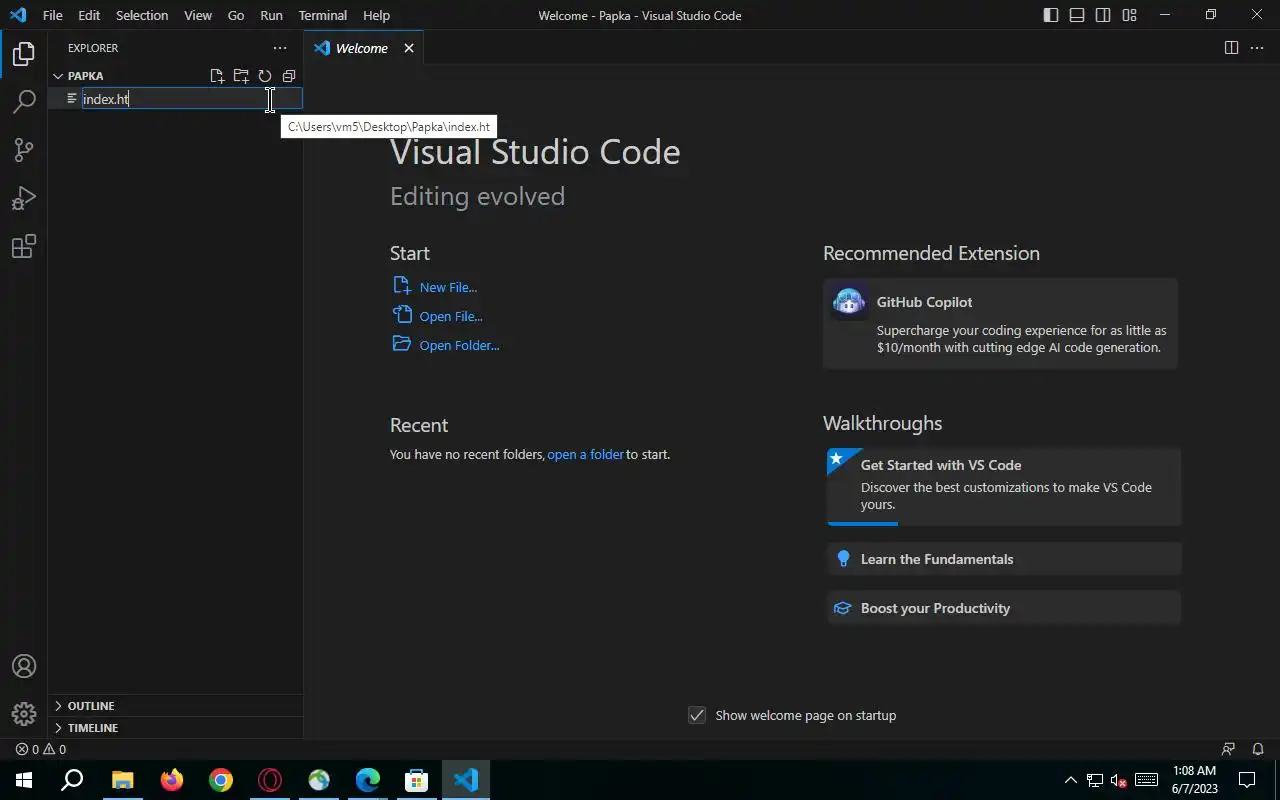Image resolution: width=1280 pixels, height=800 pixels.
Task: Open the Edit menu
Action: (x=89, y=15)
